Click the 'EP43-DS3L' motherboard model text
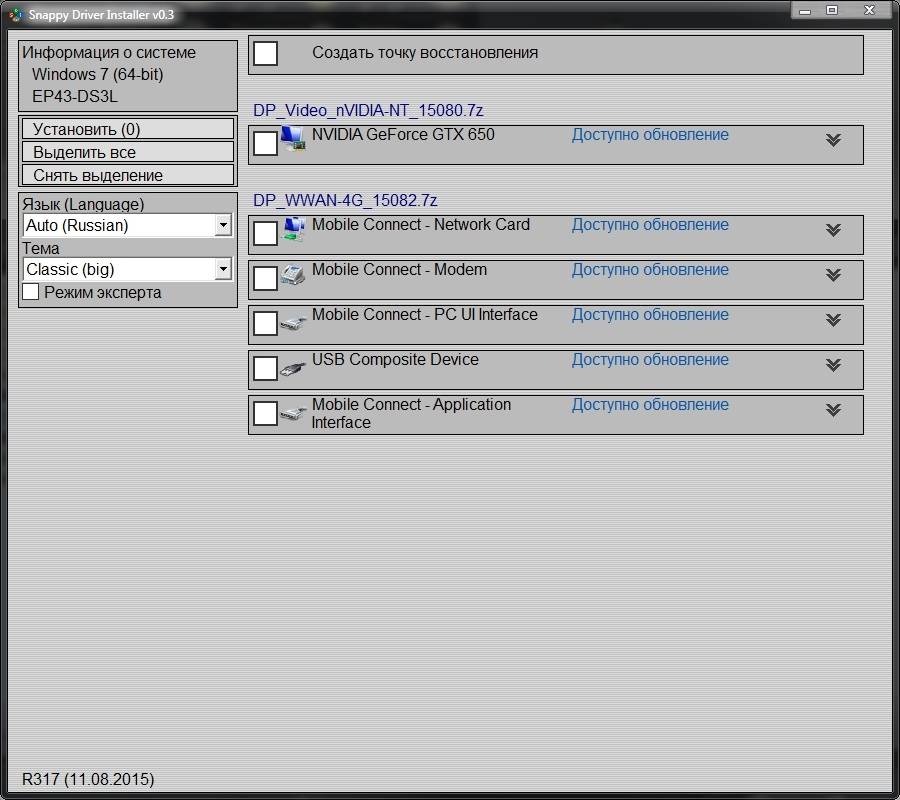 [75, 96]
